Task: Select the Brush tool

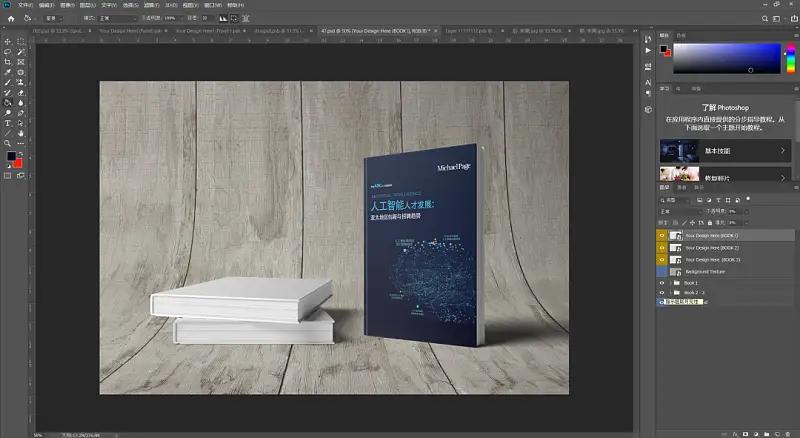Action: point(8,82)
